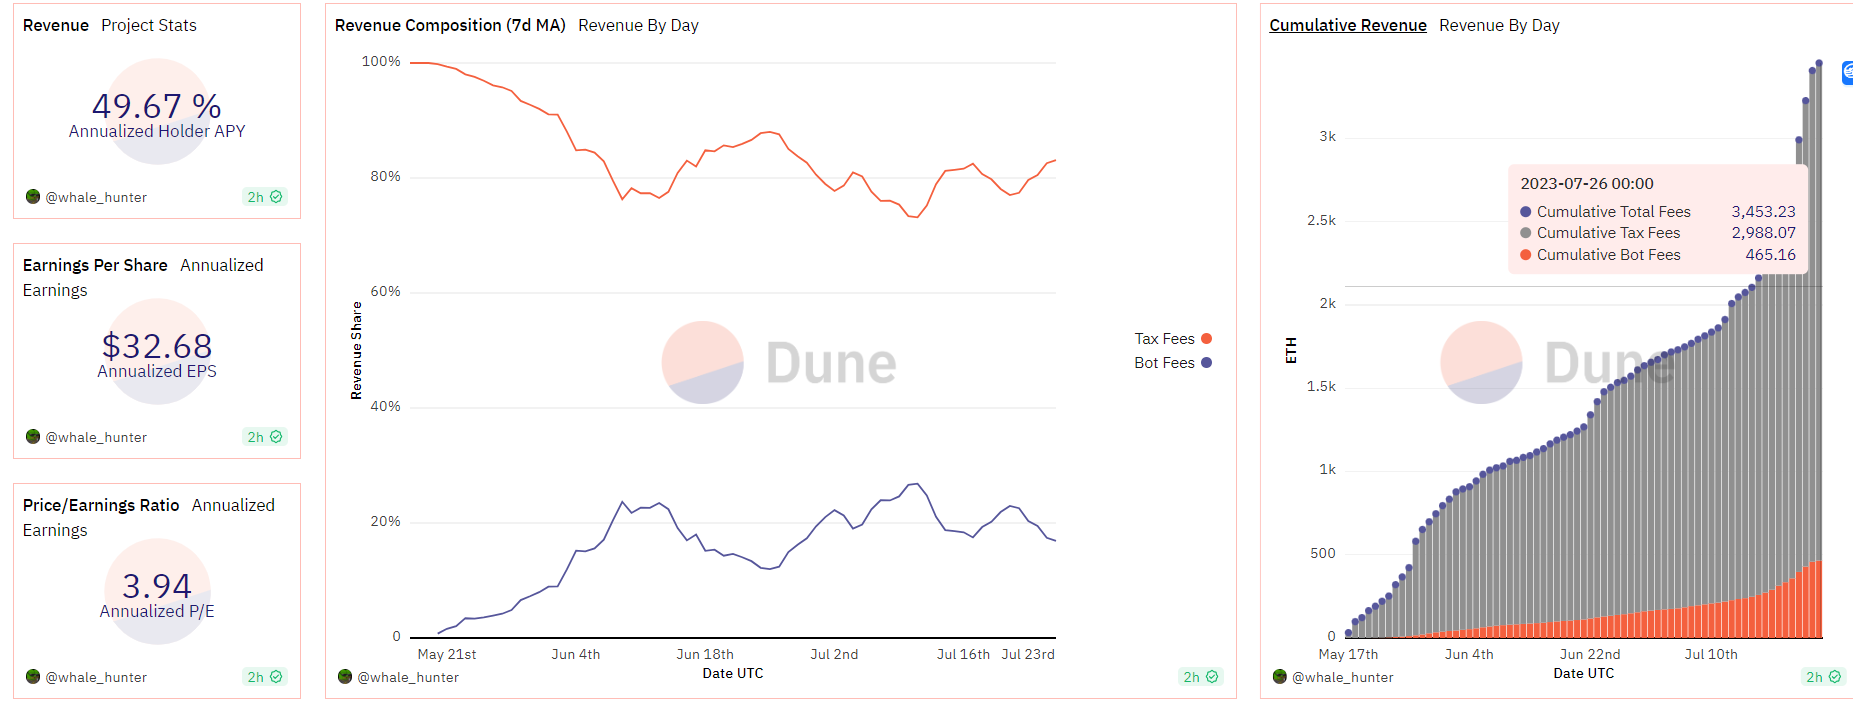Click the 49.67 % Annualized Holder APY value
The image size is (1853, 702).
(x=157, y=106)
